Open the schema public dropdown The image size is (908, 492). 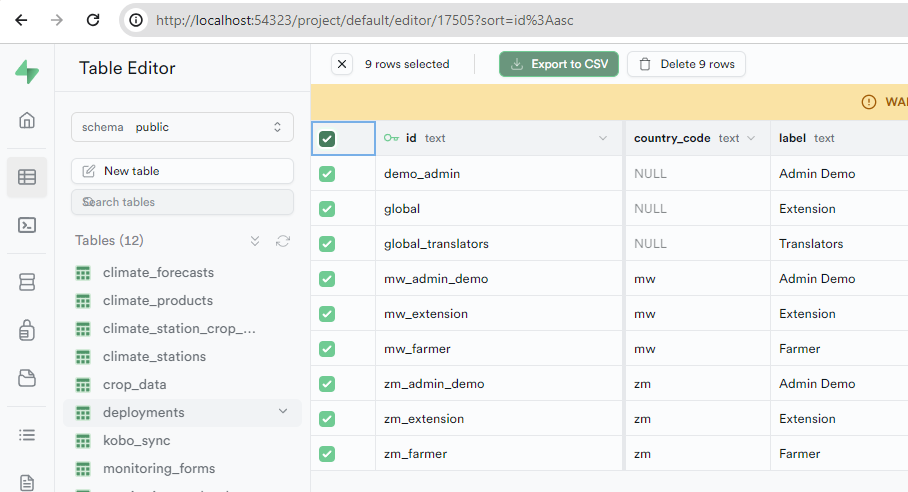(x=182, y=127)
